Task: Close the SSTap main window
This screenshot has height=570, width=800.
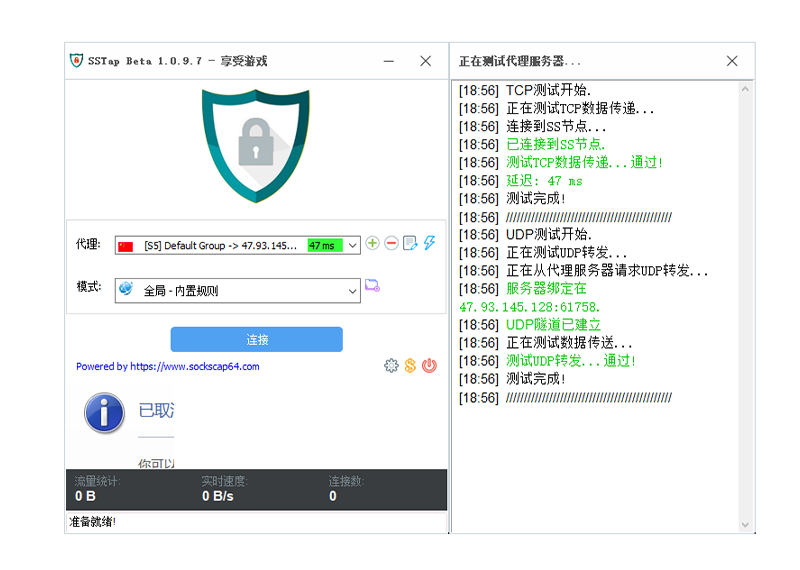Action: point(426,61)
